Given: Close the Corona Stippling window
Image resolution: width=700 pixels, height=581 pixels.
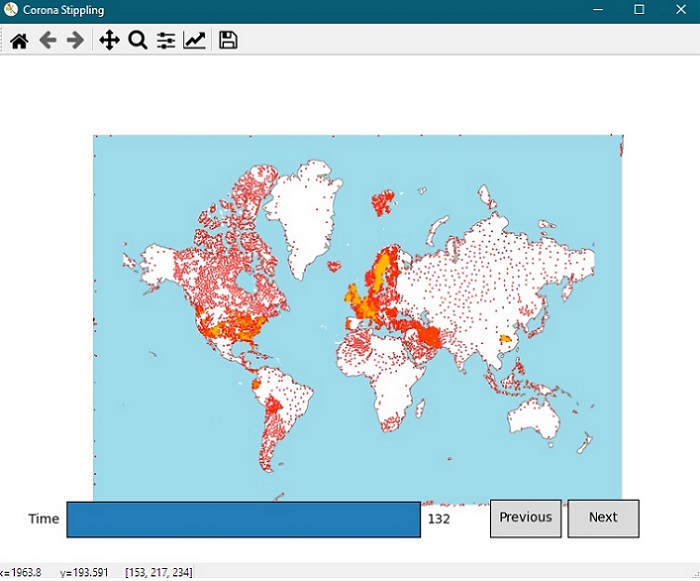Looking at the screenshot, I should click(681, 9).
